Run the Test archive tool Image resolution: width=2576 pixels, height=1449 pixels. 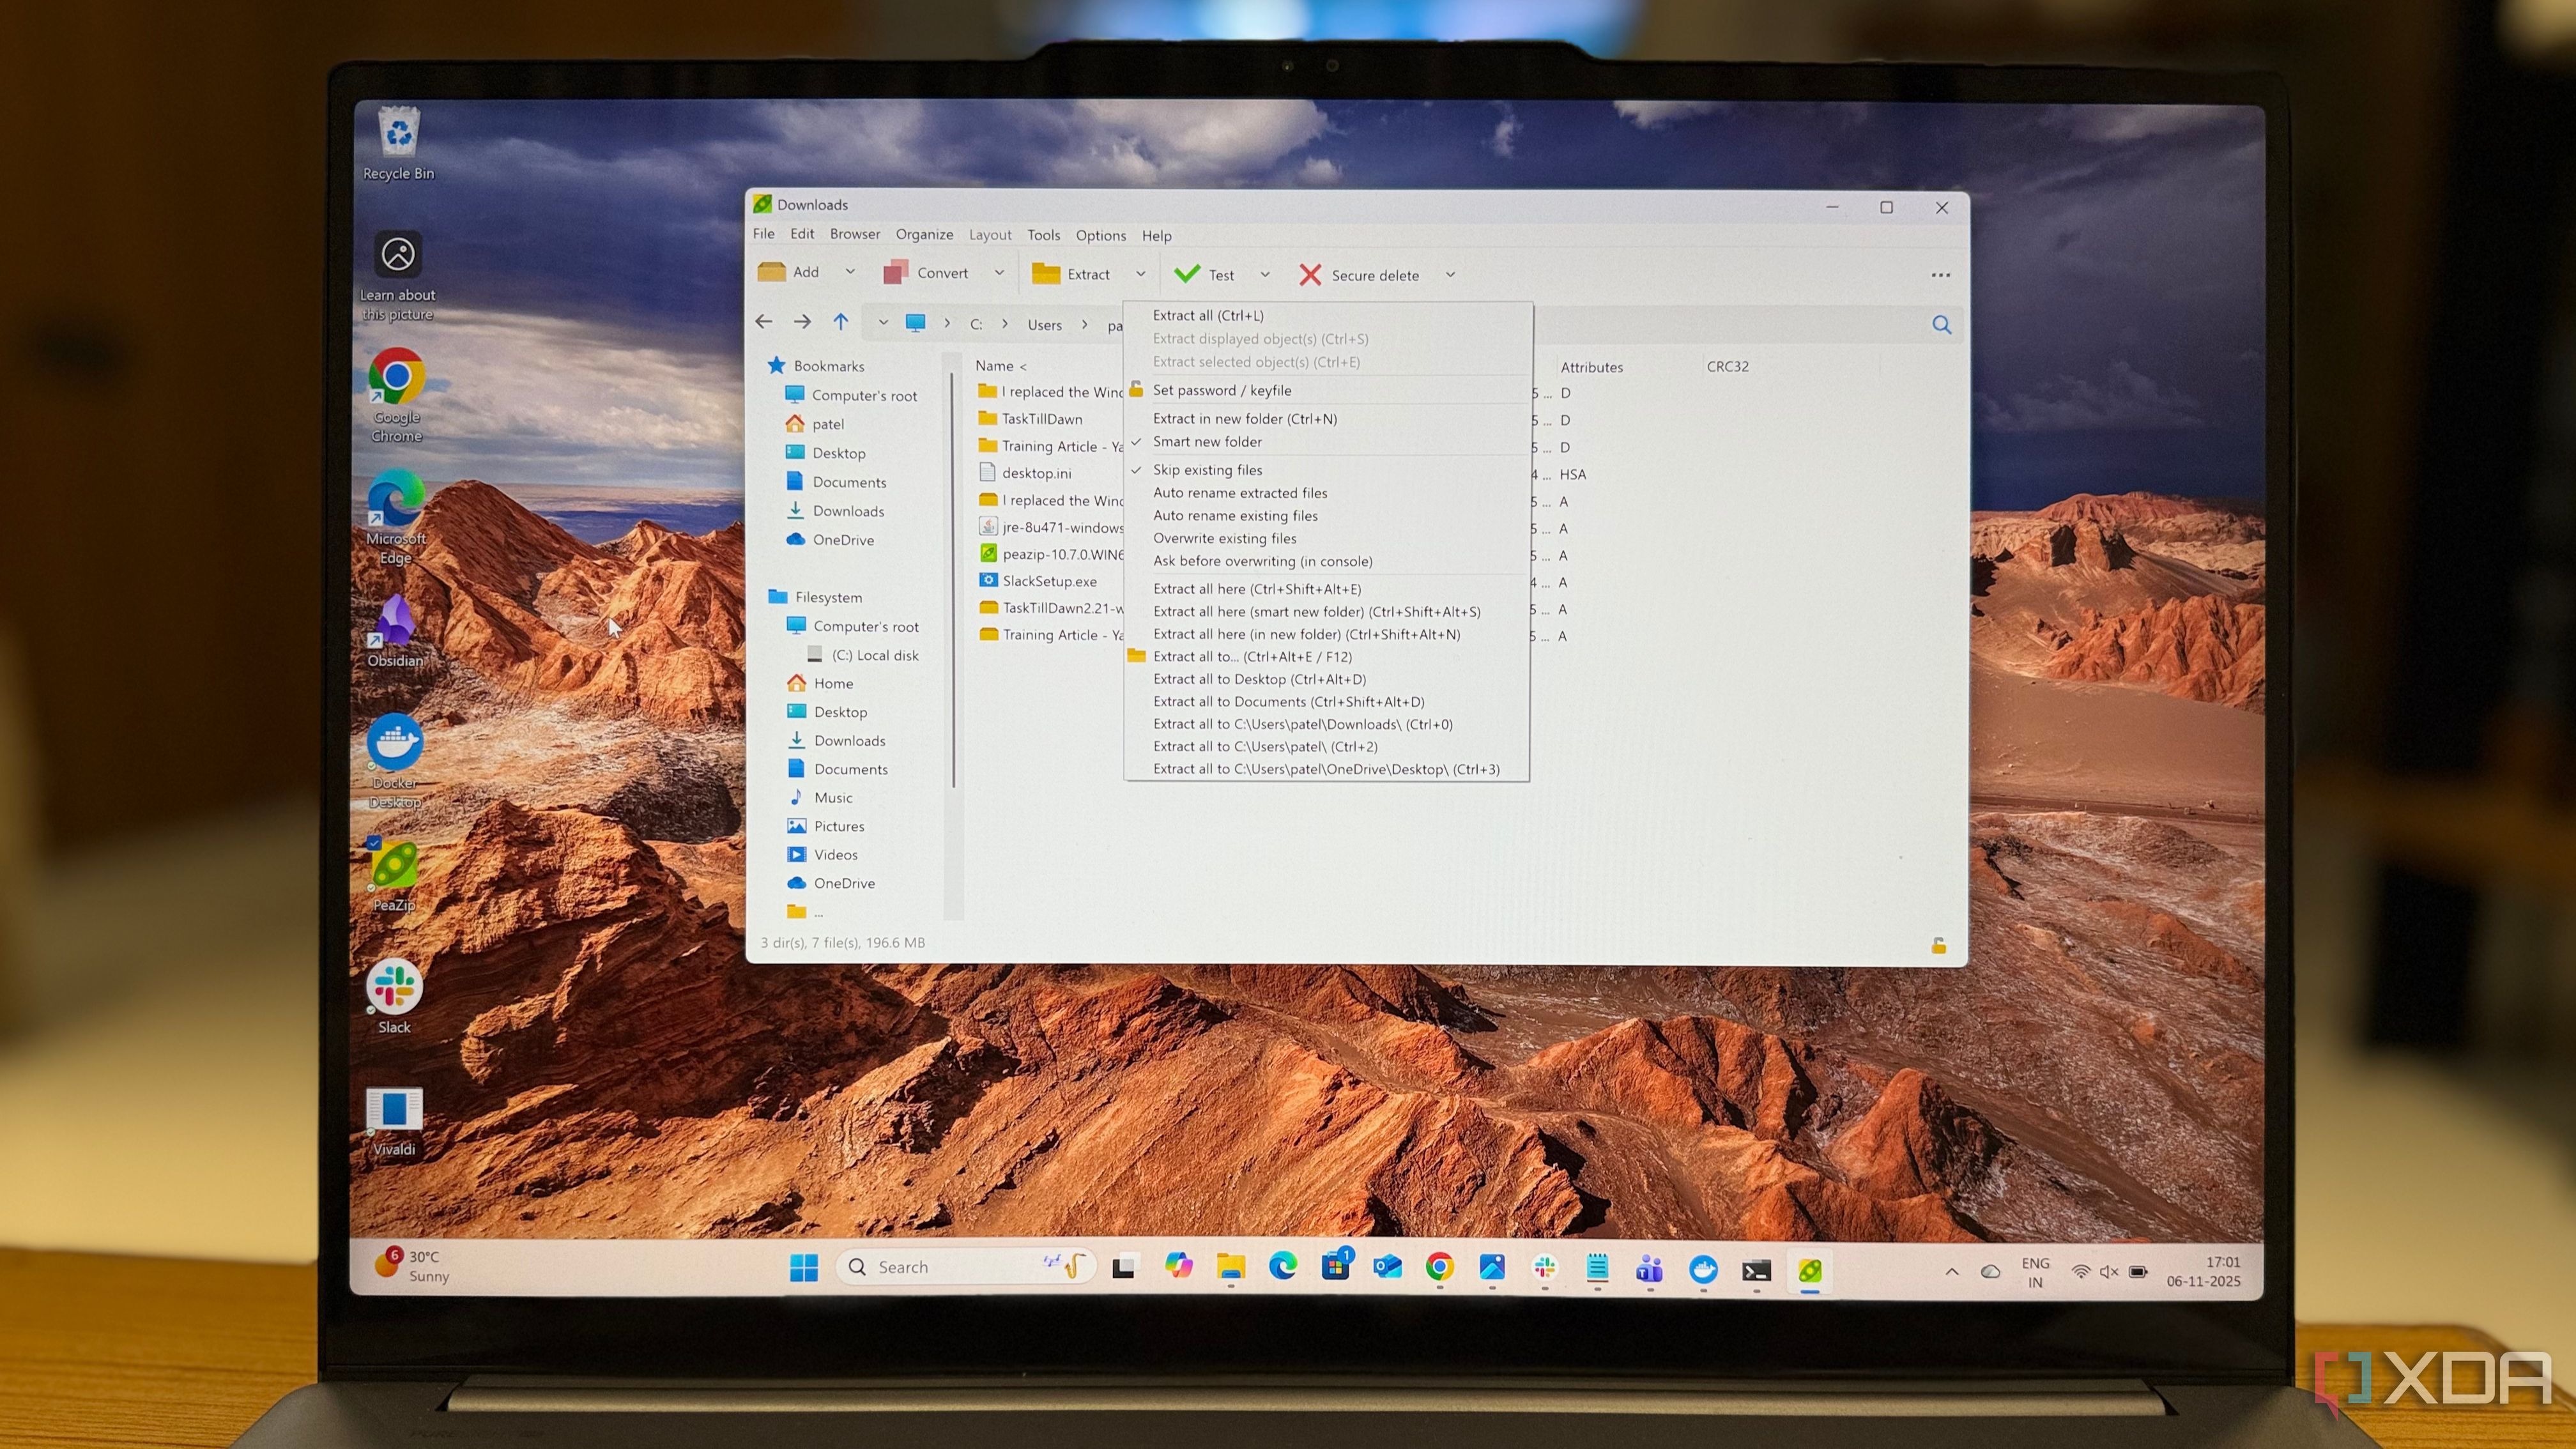point(1207,273)
